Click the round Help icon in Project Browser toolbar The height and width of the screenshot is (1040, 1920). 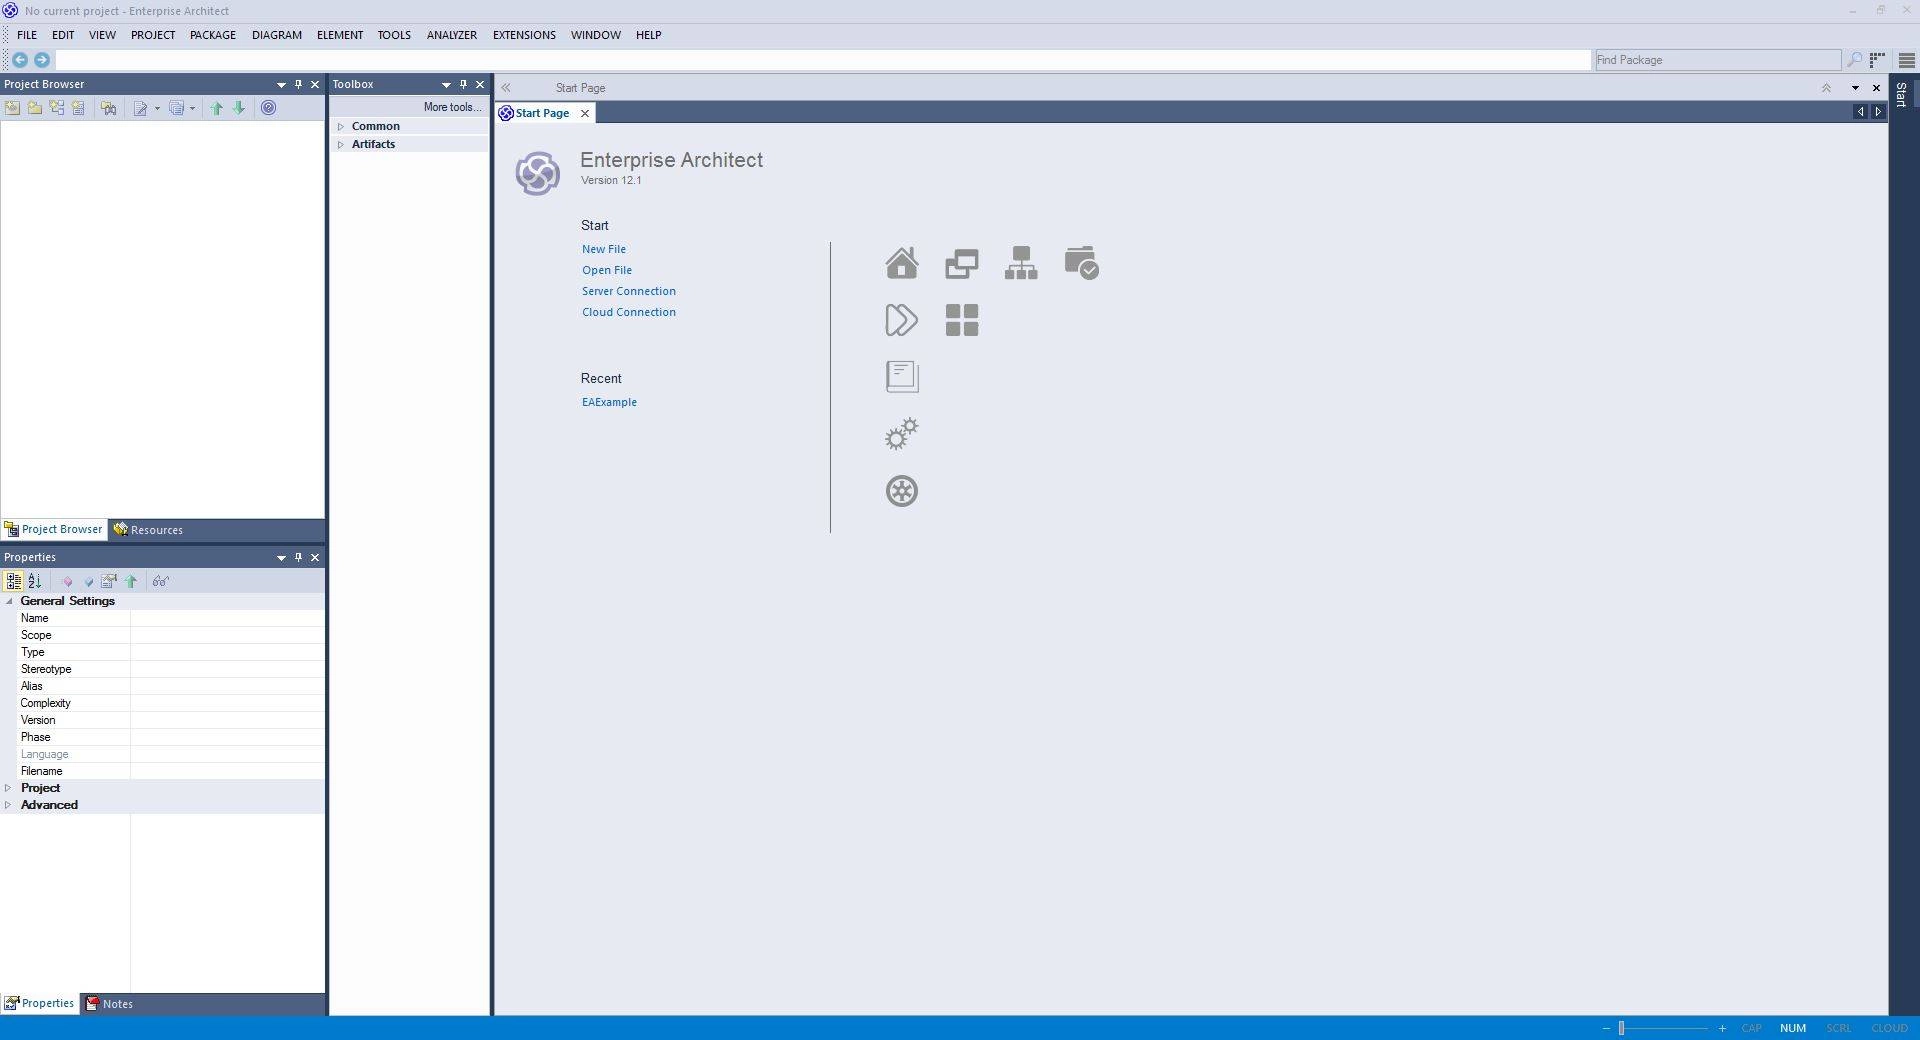[x=268, y=108]
